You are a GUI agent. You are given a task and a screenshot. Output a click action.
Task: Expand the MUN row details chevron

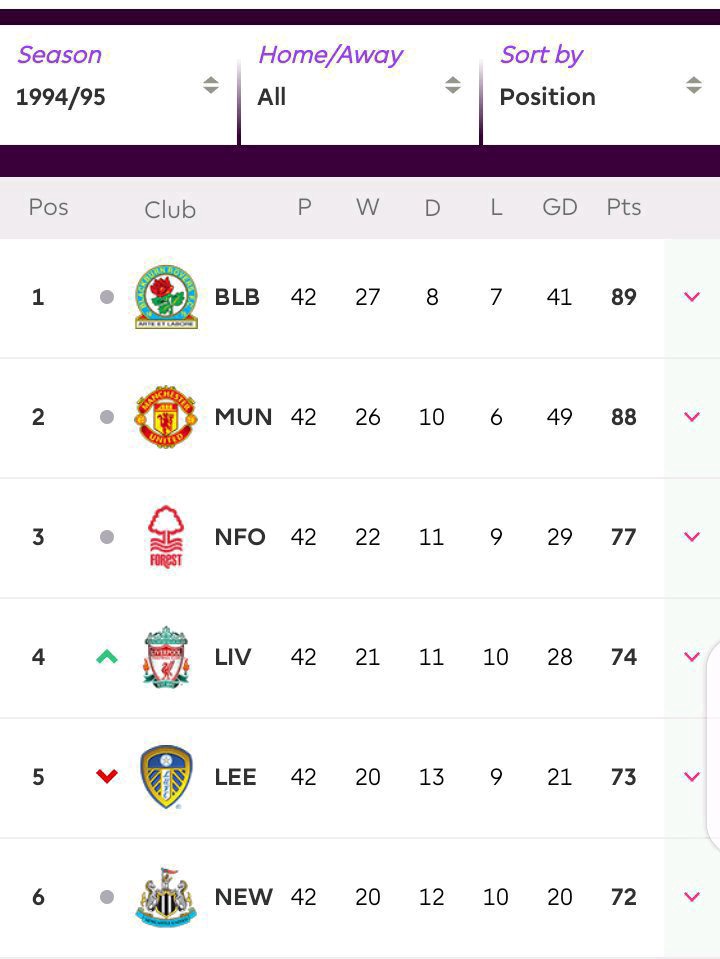tap(692, 417)
